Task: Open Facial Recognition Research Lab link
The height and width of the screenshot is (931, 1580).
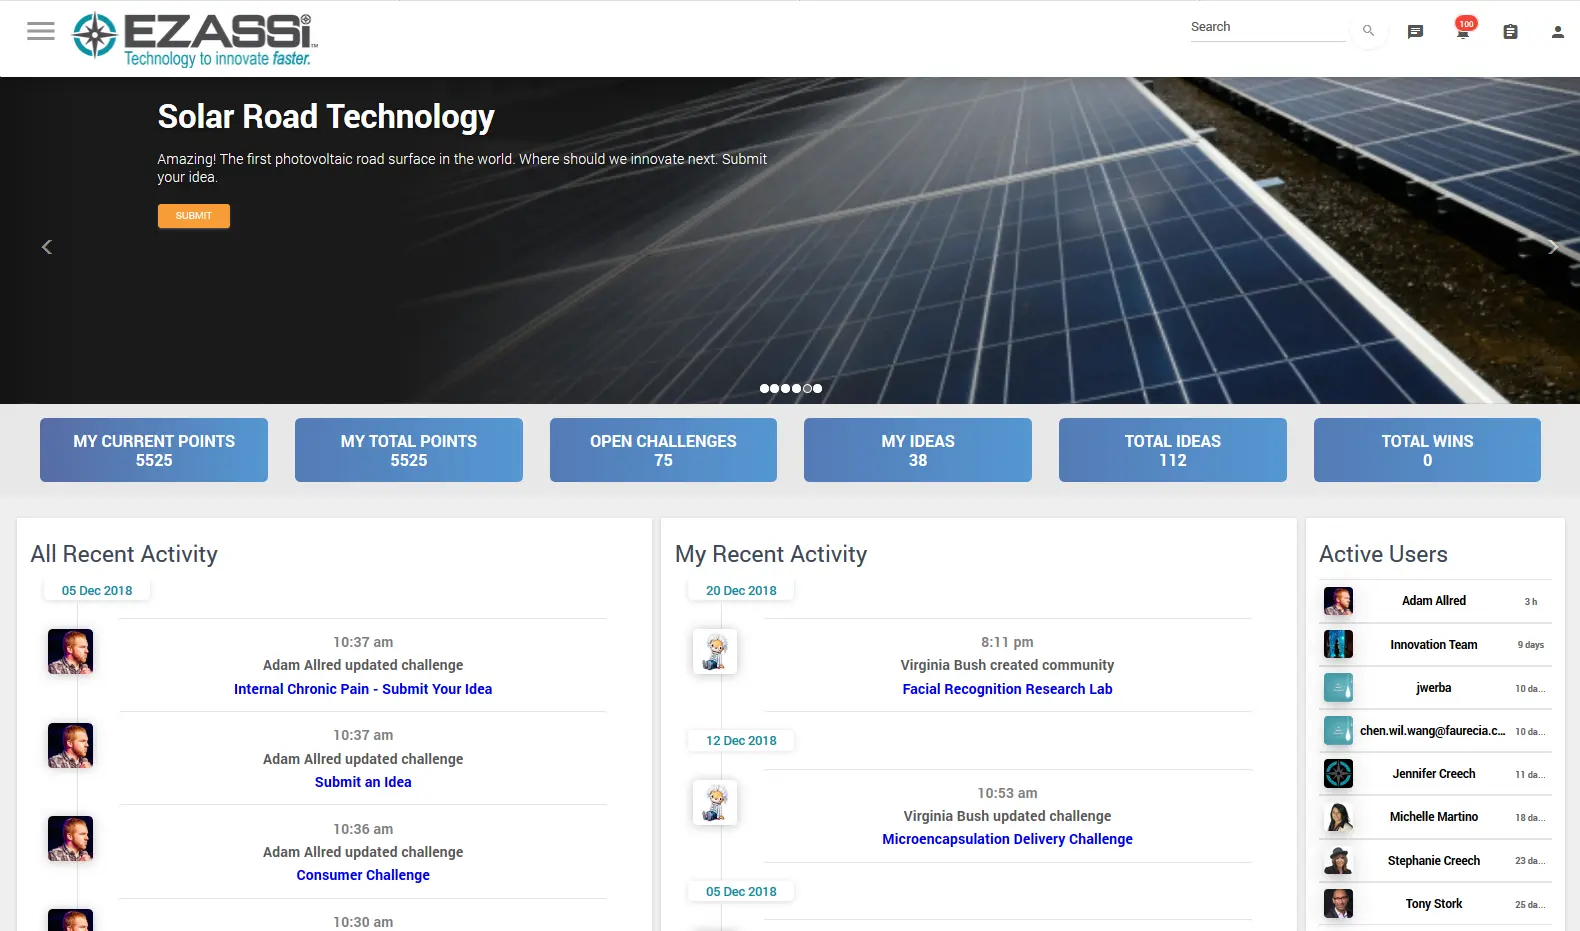Action: click(x=1007, y=689)
